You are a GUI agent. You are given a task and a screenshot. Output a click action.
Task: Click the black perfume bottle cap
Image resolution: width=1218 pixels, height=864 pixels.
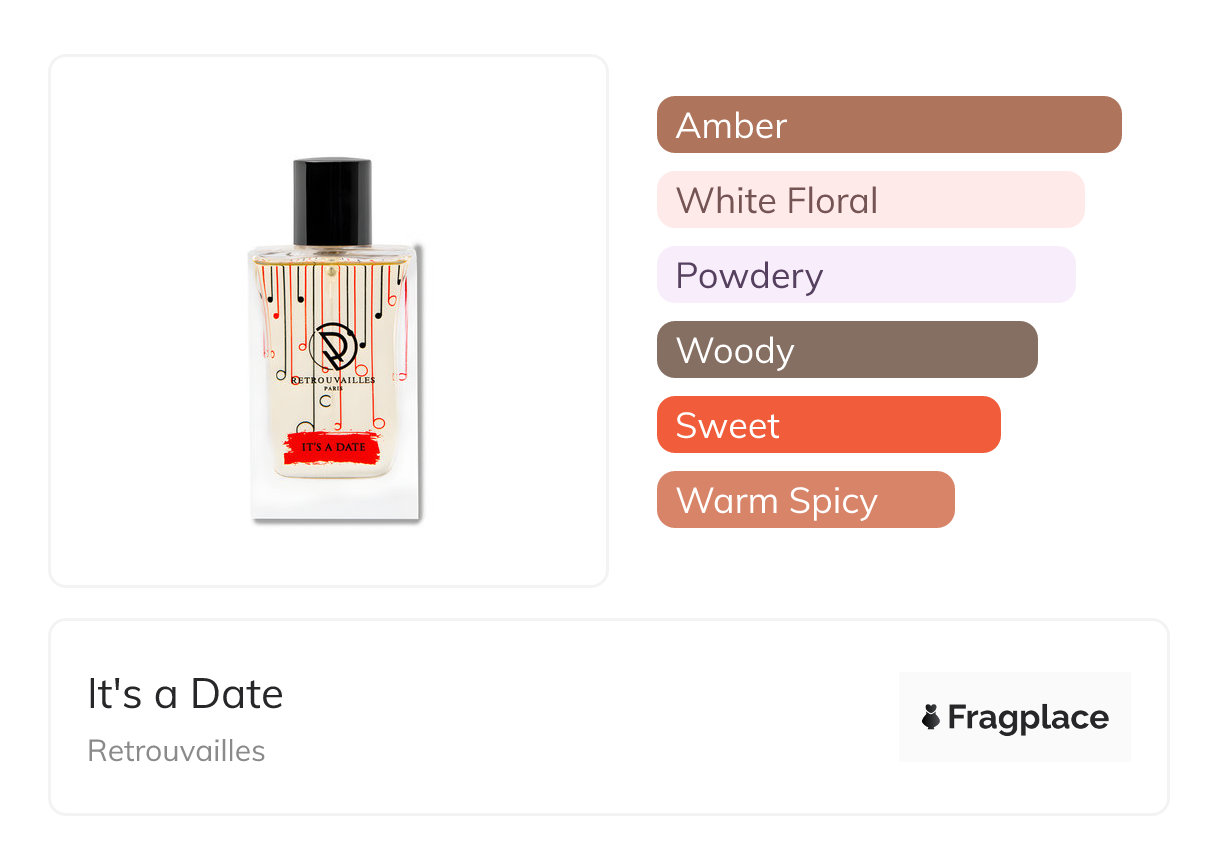click(332, 200)
